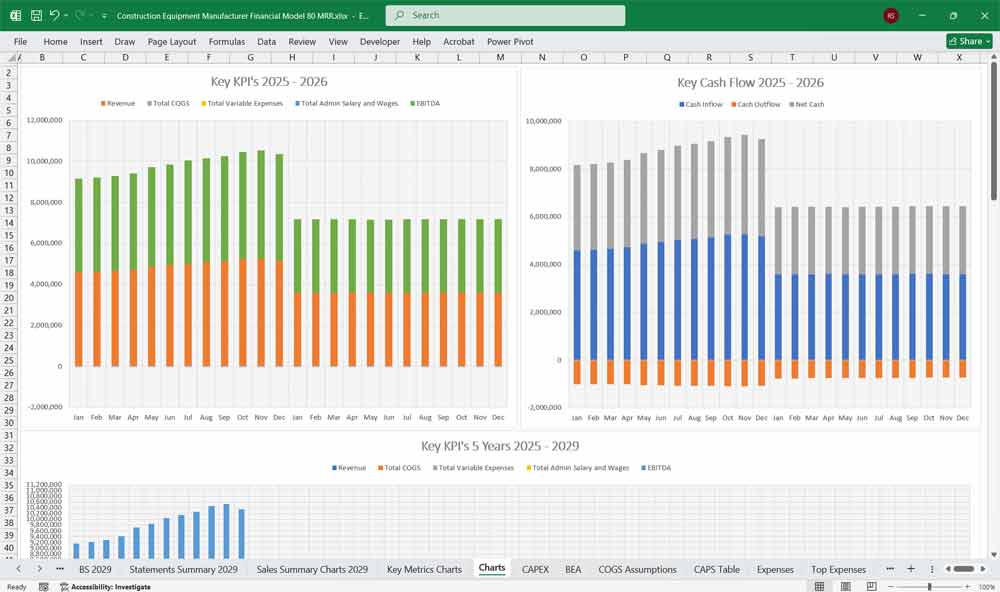Screen dimensions: 1000x592
Task: Click the 100% zoom level button
Action: click(x=984, y=587)
